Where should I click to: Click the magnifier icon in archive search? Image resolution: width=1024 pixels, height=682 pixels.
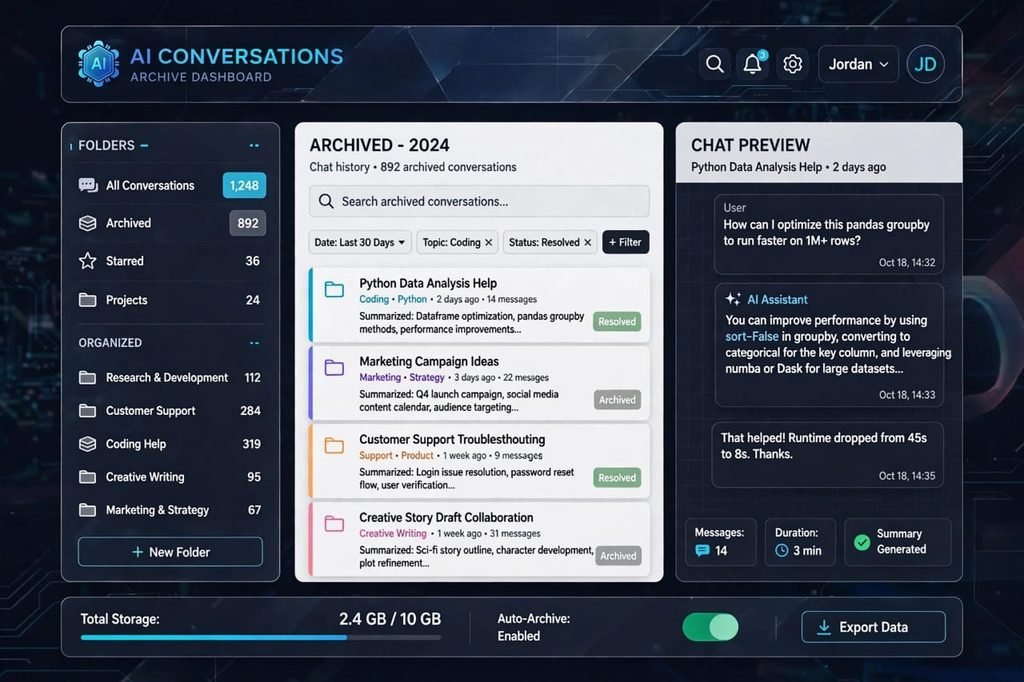(x=326, y=201)
